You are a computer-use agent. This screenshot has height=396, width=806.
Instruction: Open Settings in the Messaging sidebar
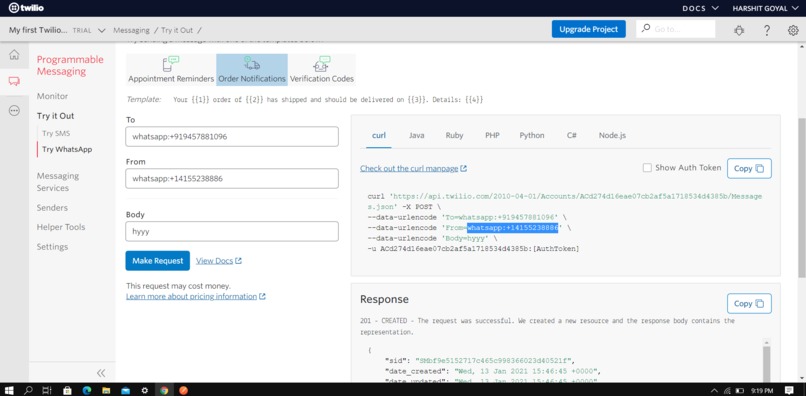(x=52, y=247)
